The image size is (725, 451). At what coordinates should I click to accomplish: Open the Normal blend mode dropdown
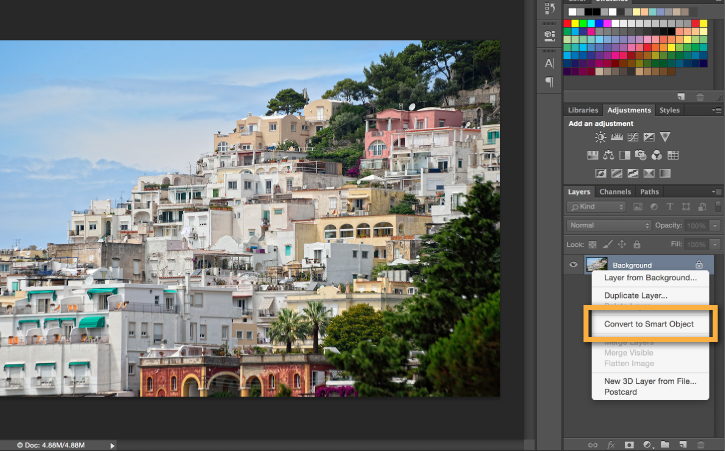[x=608, y=225]
